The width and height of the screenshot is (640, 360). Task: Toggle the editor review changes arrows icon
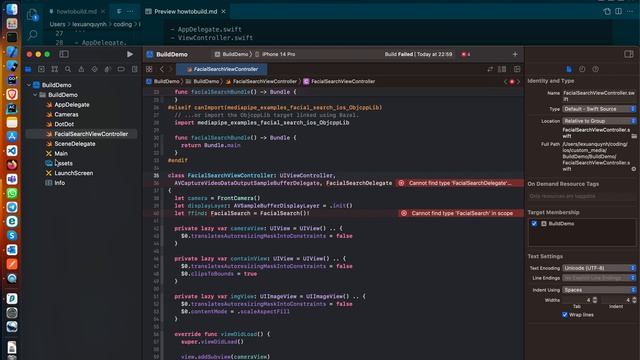point(490,69)
